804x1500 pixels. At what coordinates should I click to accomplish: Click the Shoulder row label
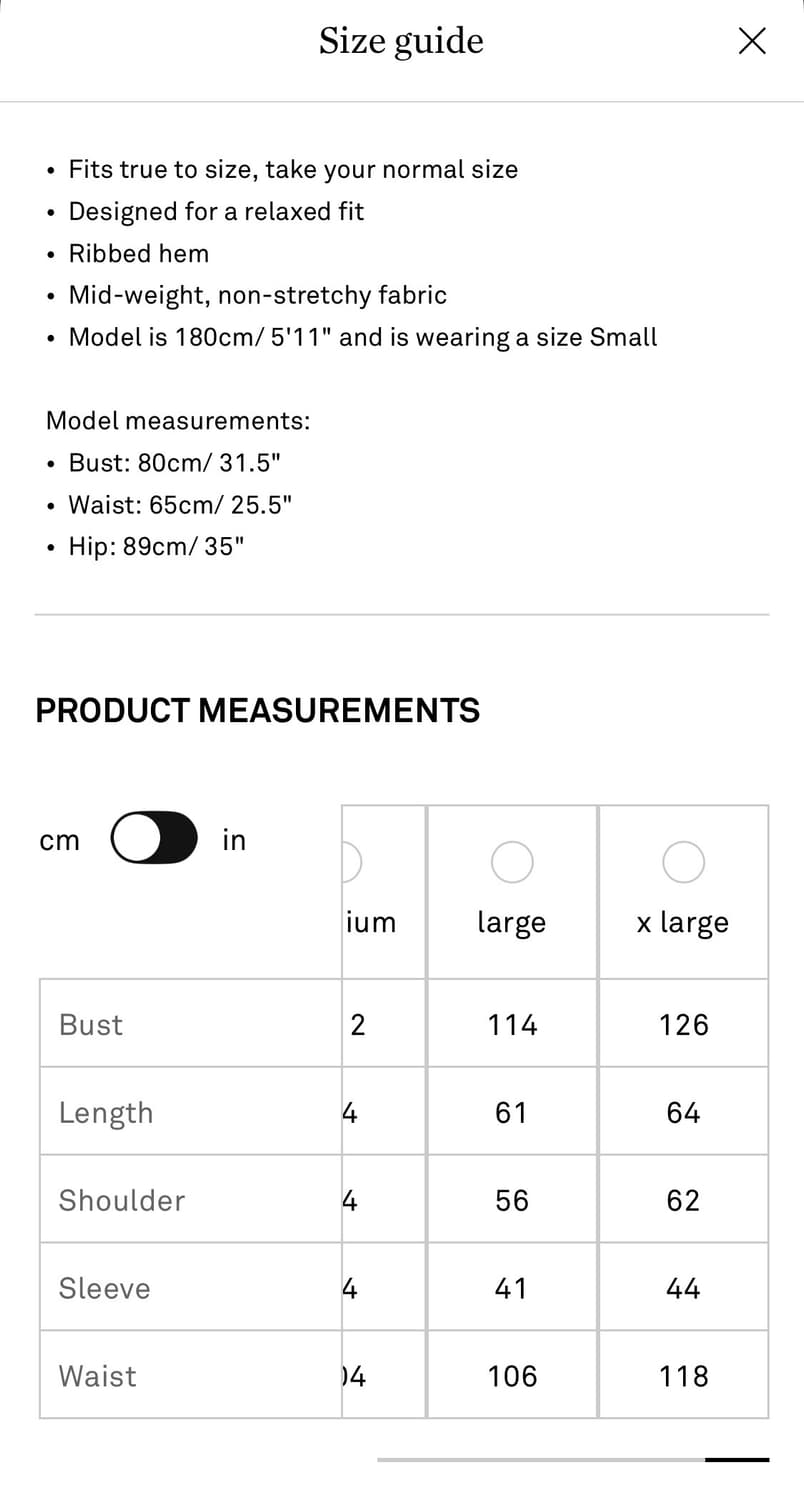coord(122,1200)
